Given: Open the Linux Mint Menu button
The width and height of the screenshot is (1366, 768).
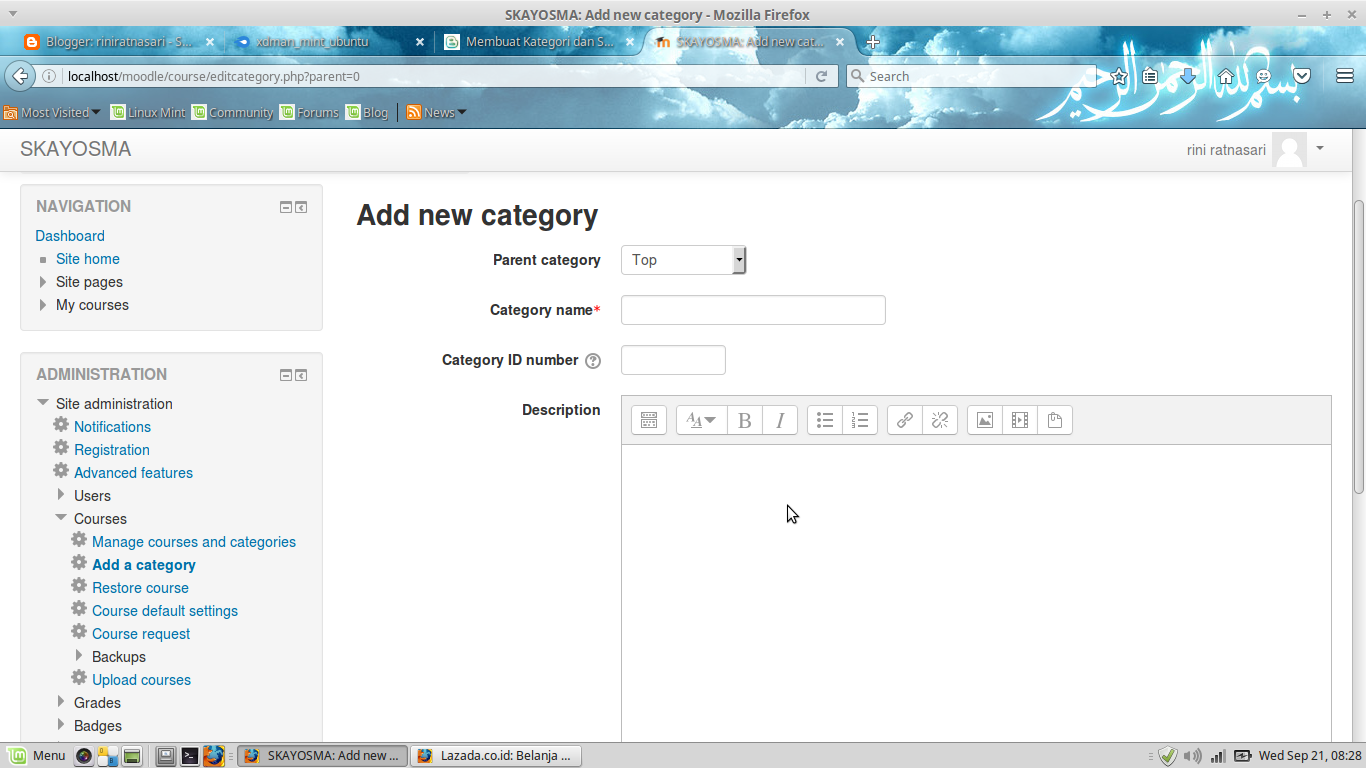Looking at the screenshot, I should (x=37, y=756).
